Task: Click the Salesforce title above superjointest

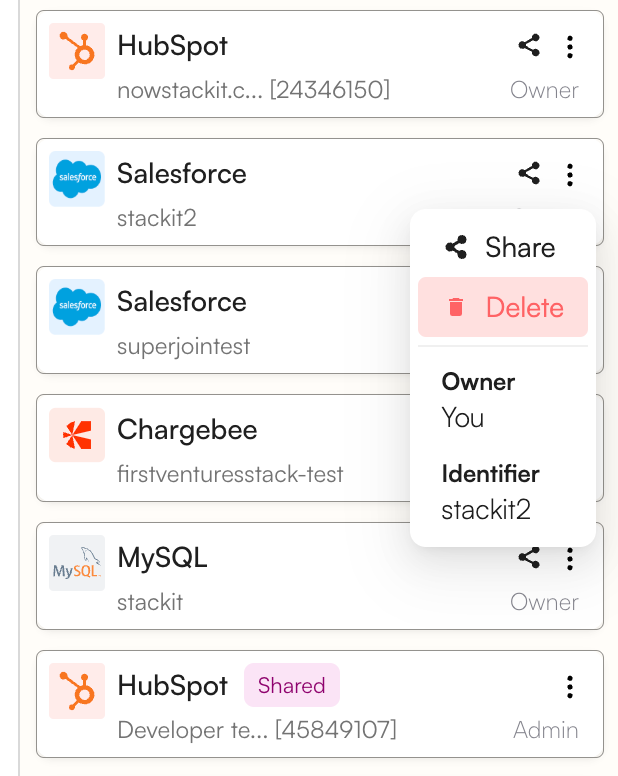Action: pyautogui.click(x=182, y=302)
